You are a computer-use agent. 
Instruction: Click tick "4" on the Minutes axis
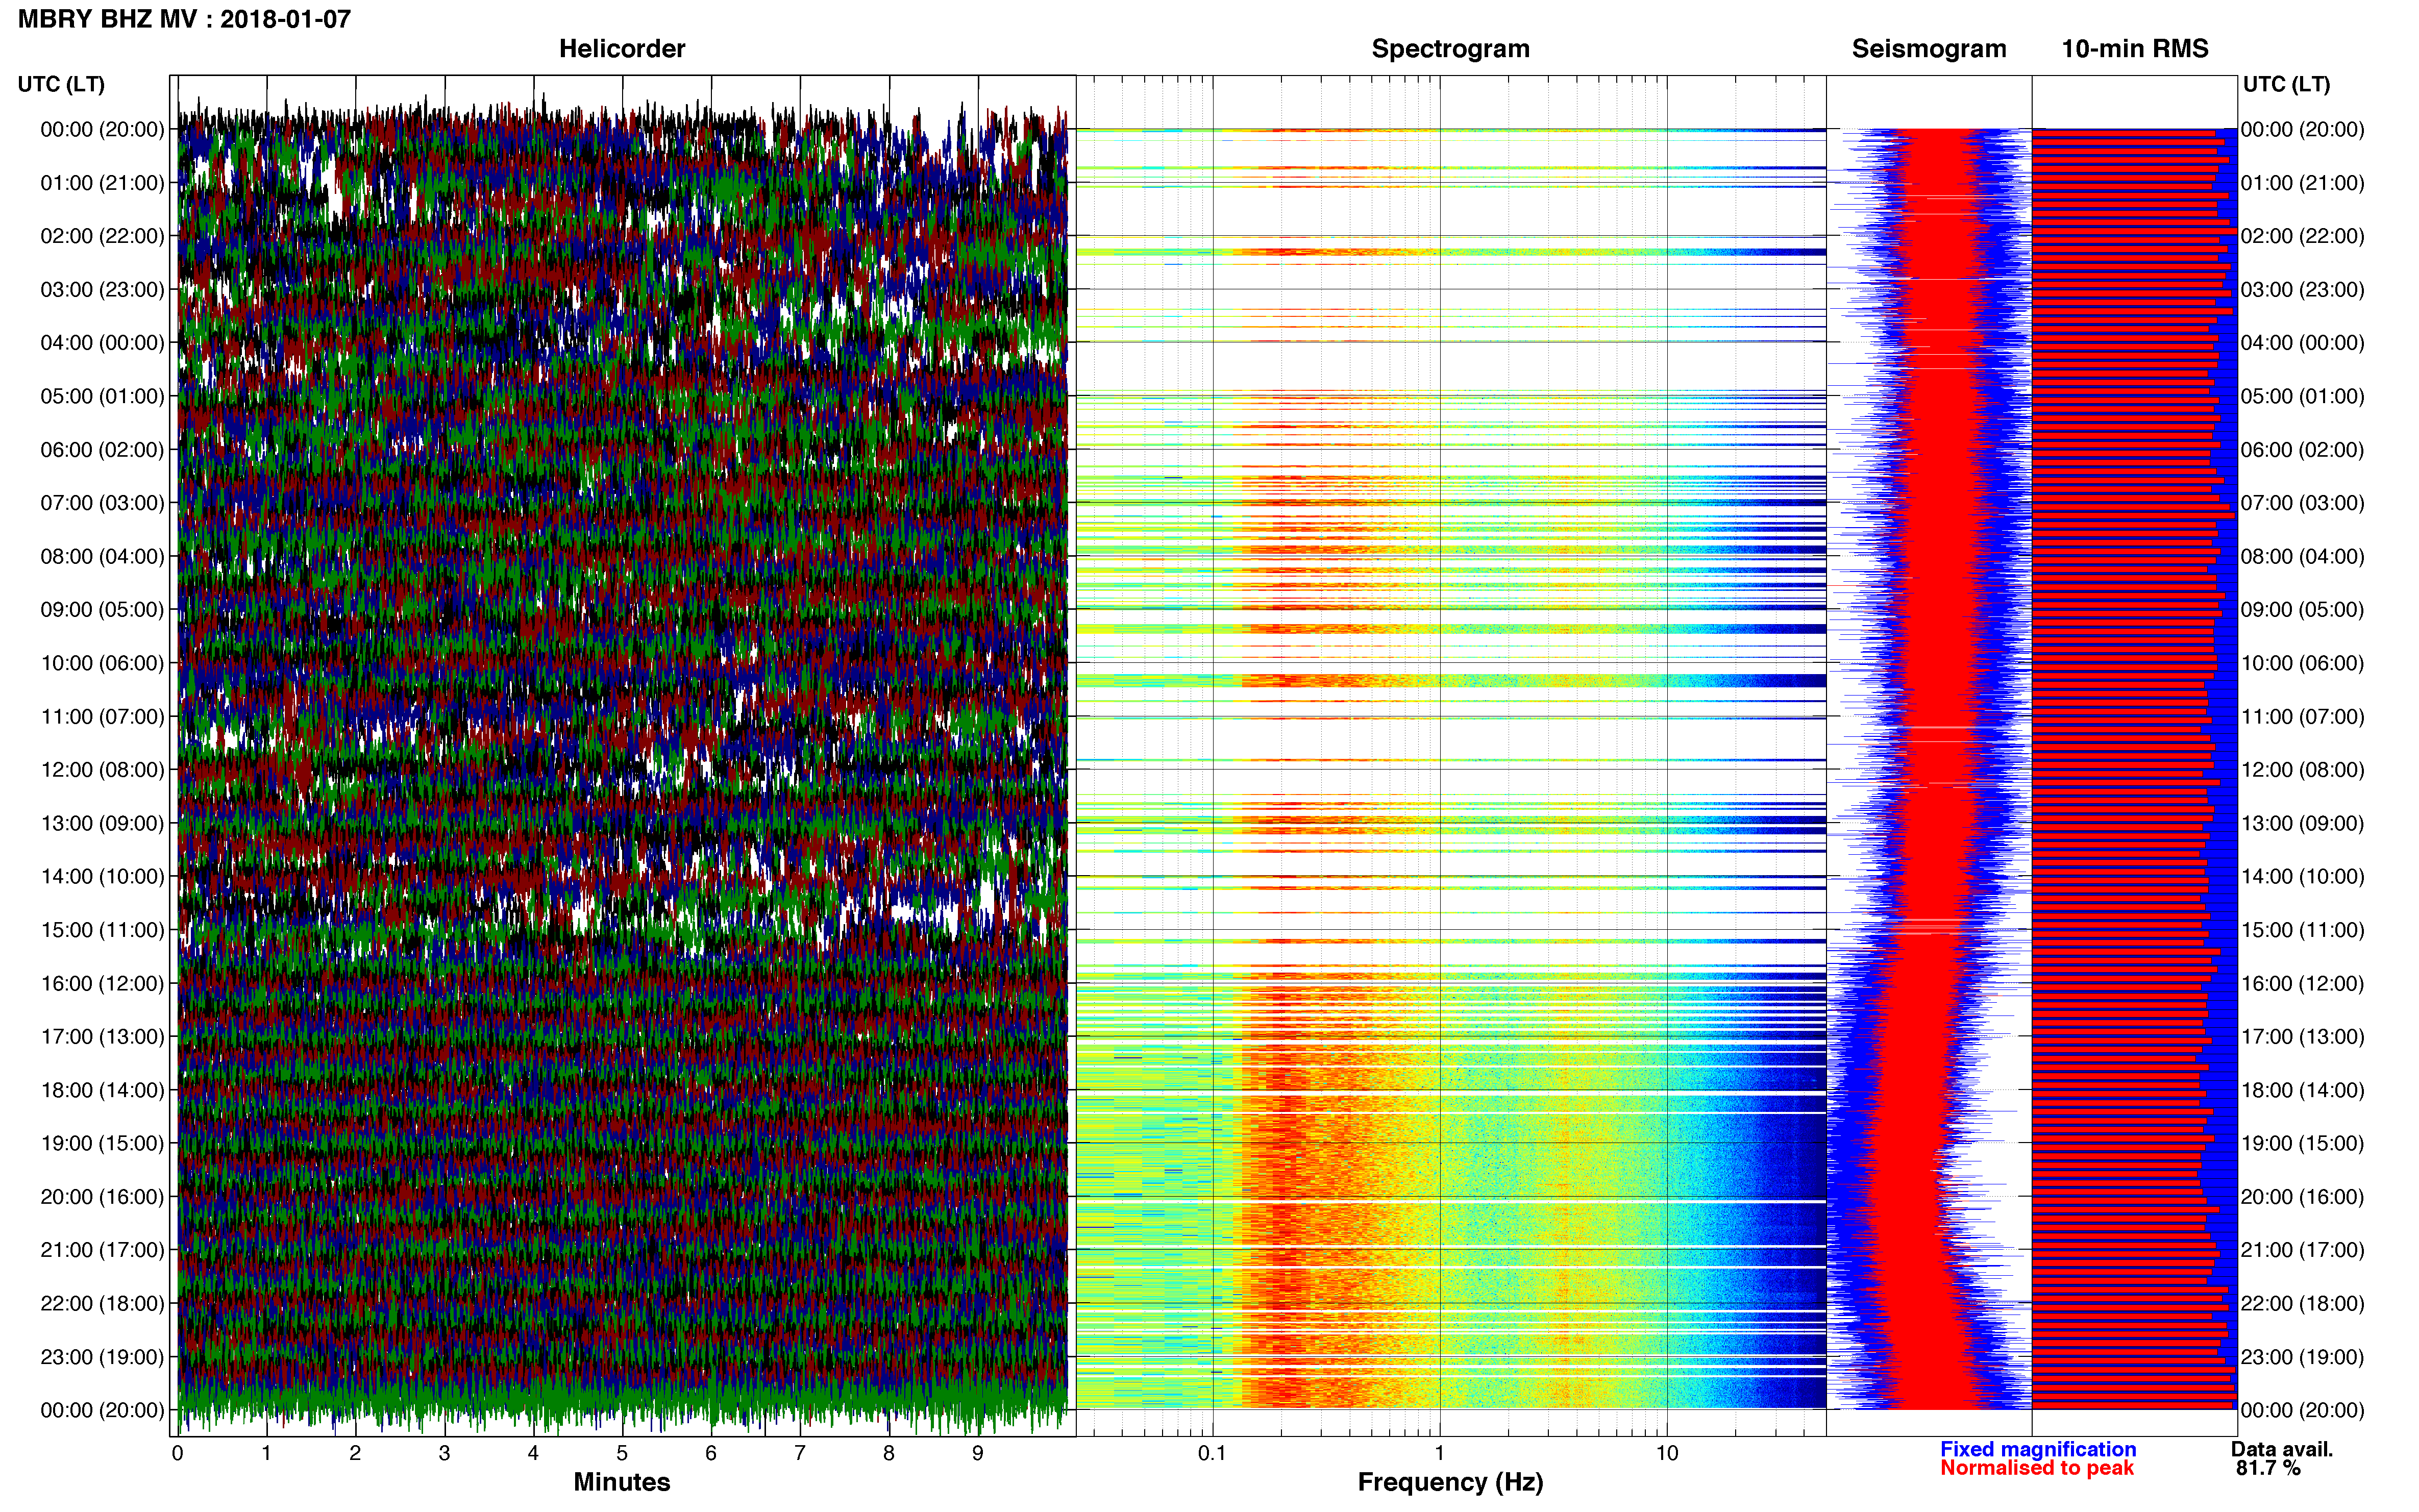(533, 1454)
